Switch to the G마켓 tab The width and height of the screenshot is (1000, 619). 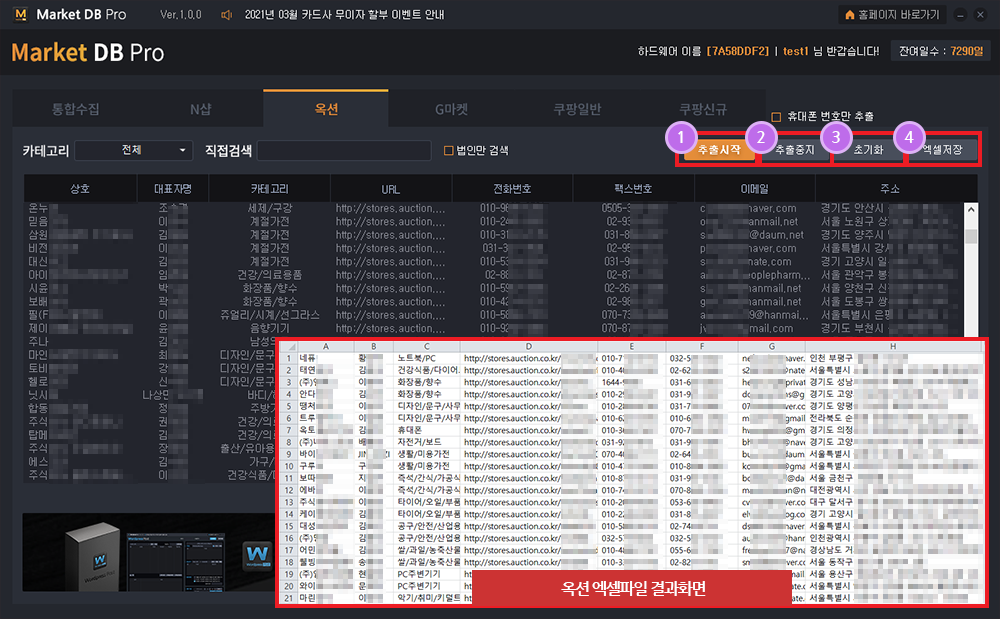[x=450, y=109]
